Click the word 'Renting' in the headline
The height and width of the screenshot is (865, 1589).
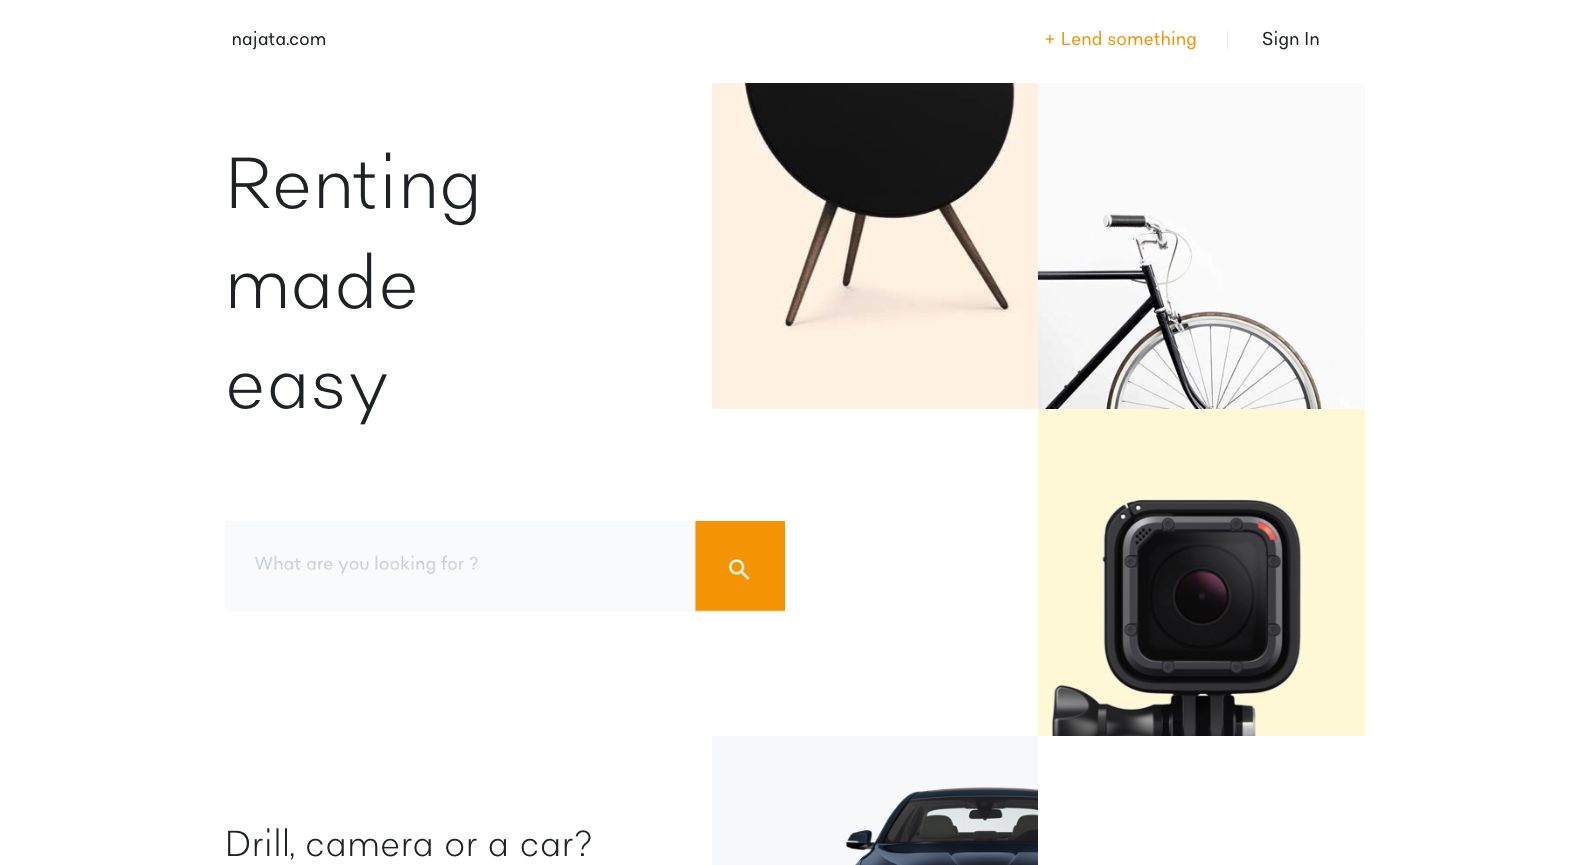click(x=353, y=186)
